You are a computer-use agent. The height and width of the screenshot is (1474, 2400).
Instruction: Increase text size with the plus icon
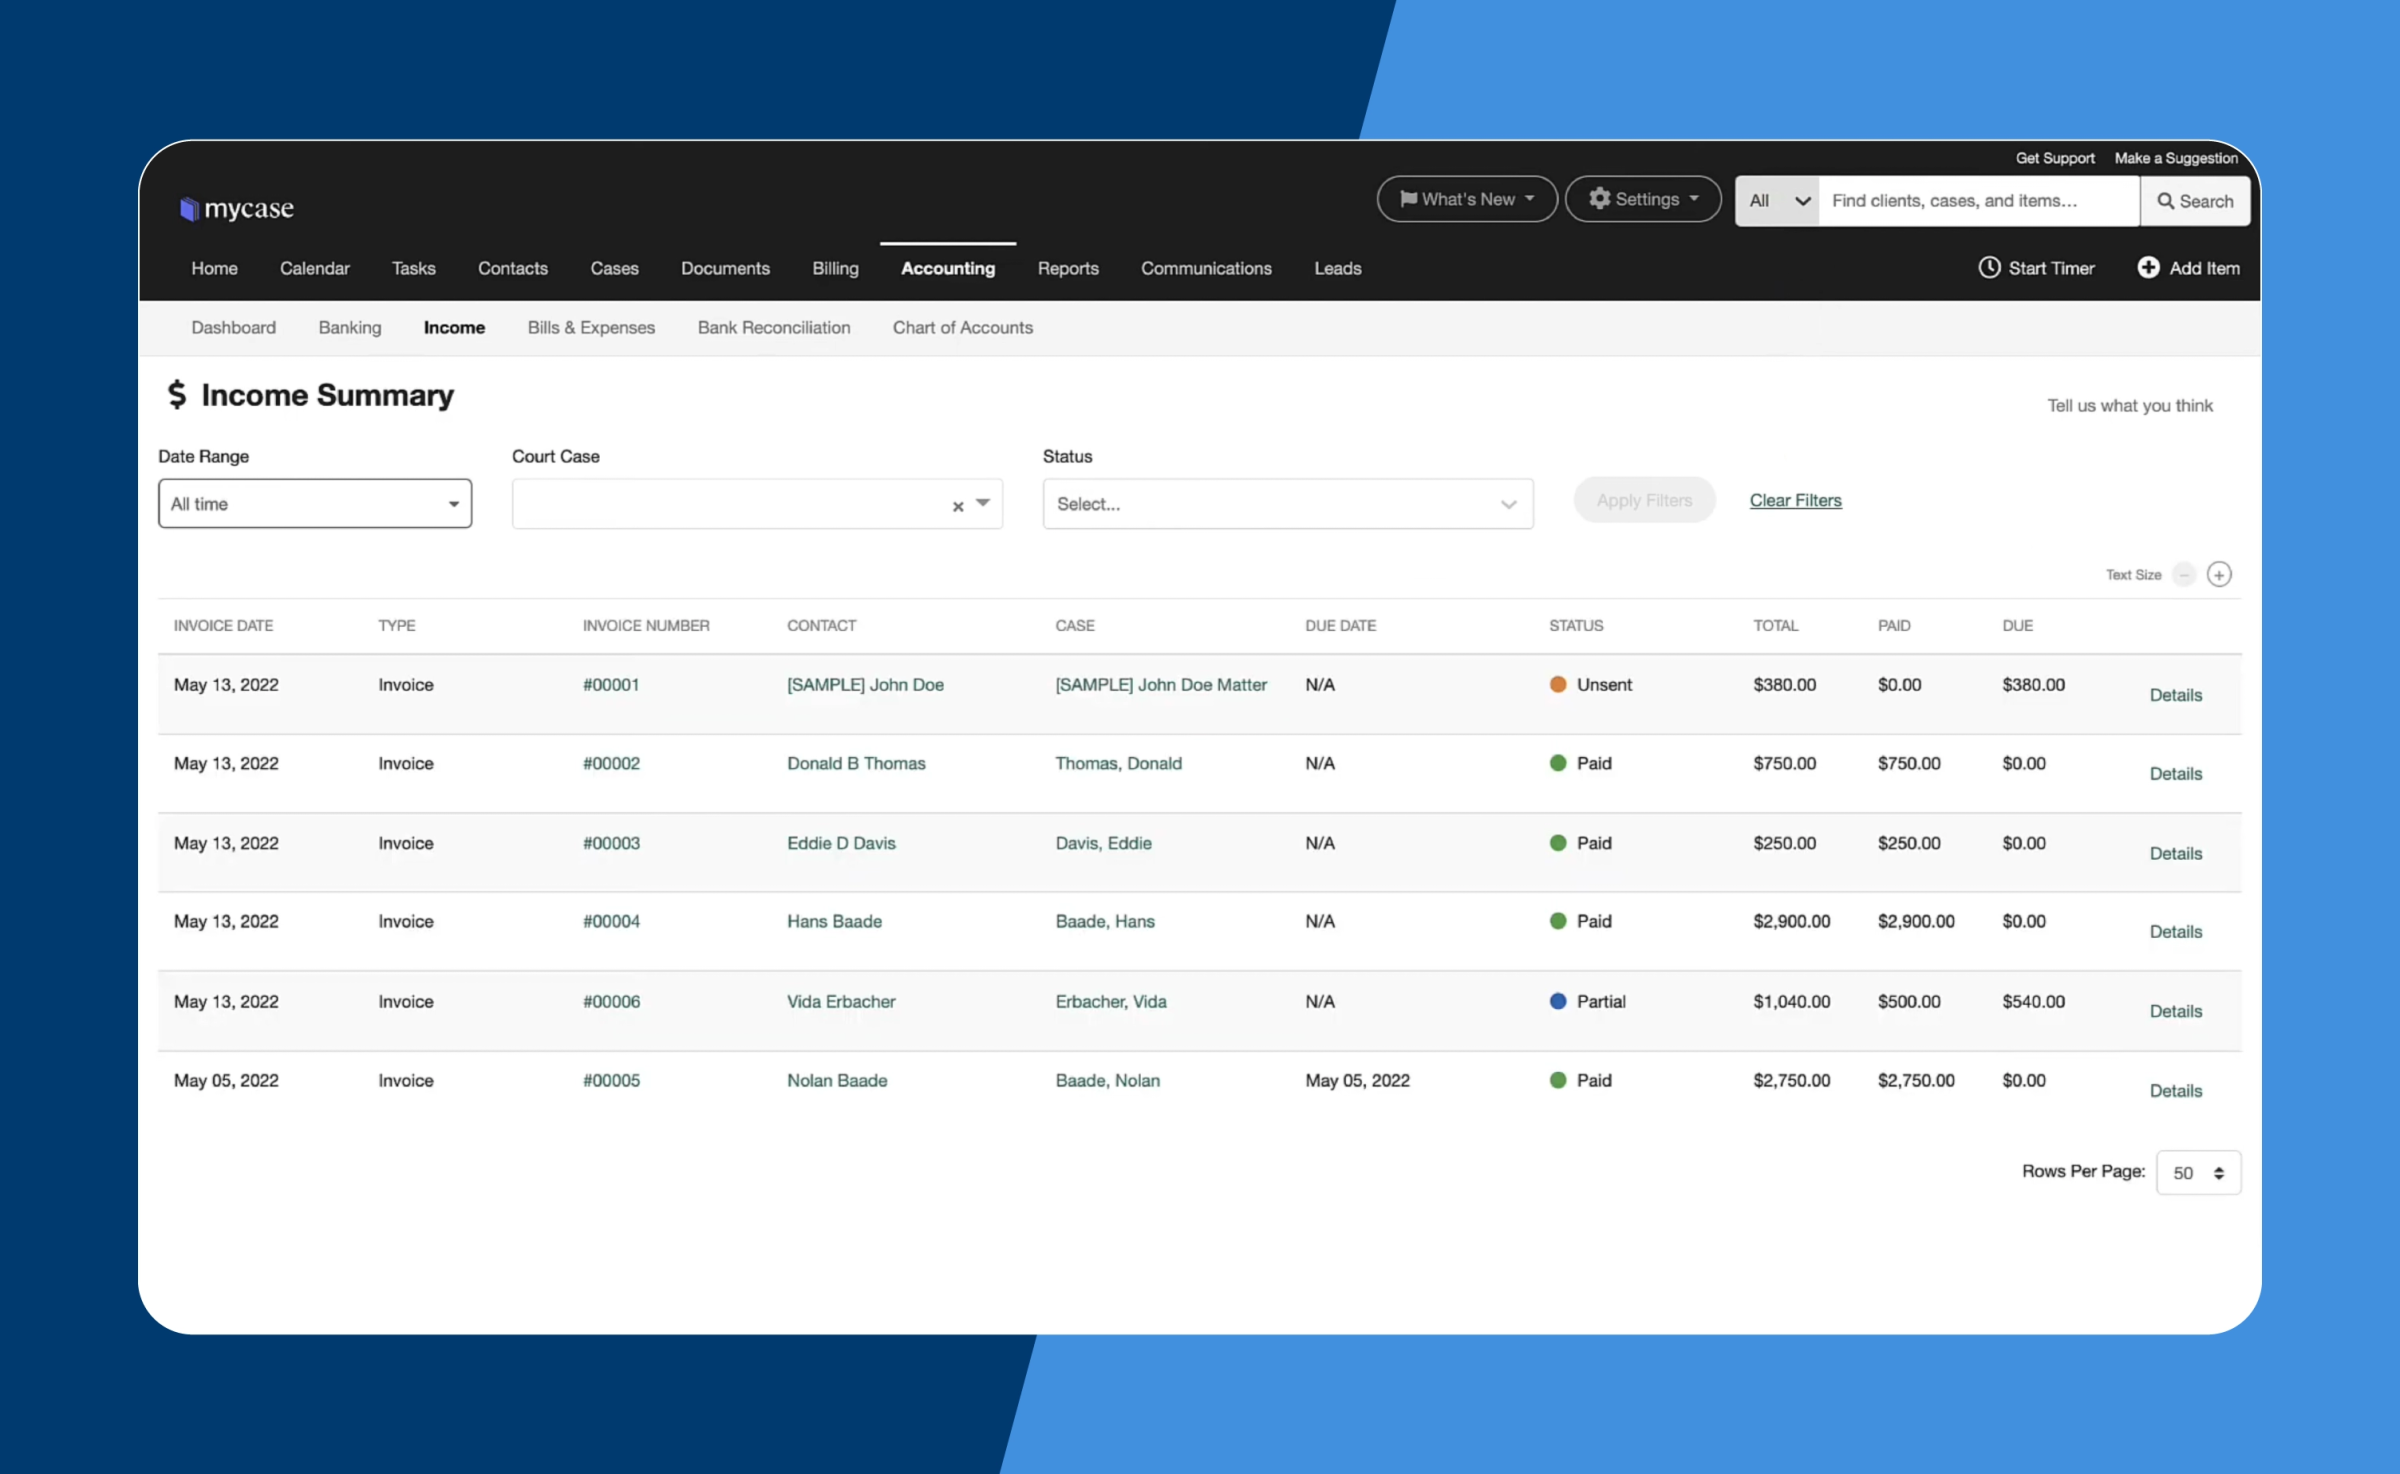coord(2220,574)
